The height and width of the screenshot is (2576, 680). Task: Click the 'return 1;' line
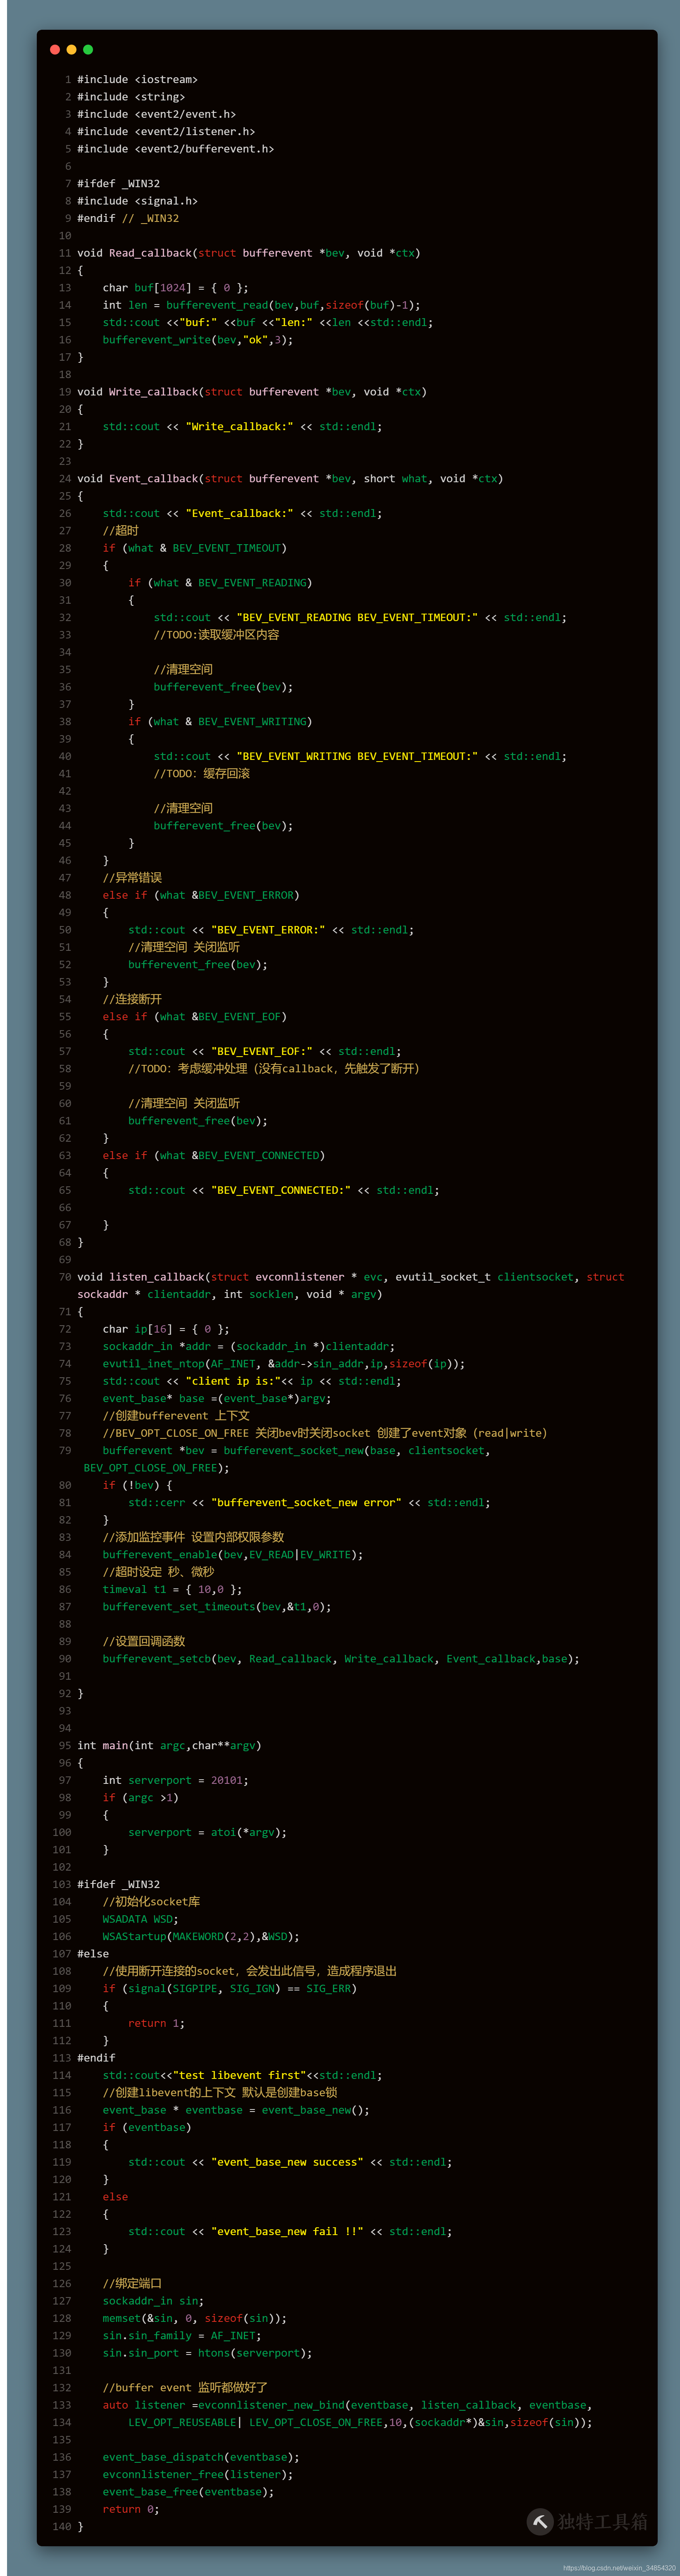(x=157, y=2024)
